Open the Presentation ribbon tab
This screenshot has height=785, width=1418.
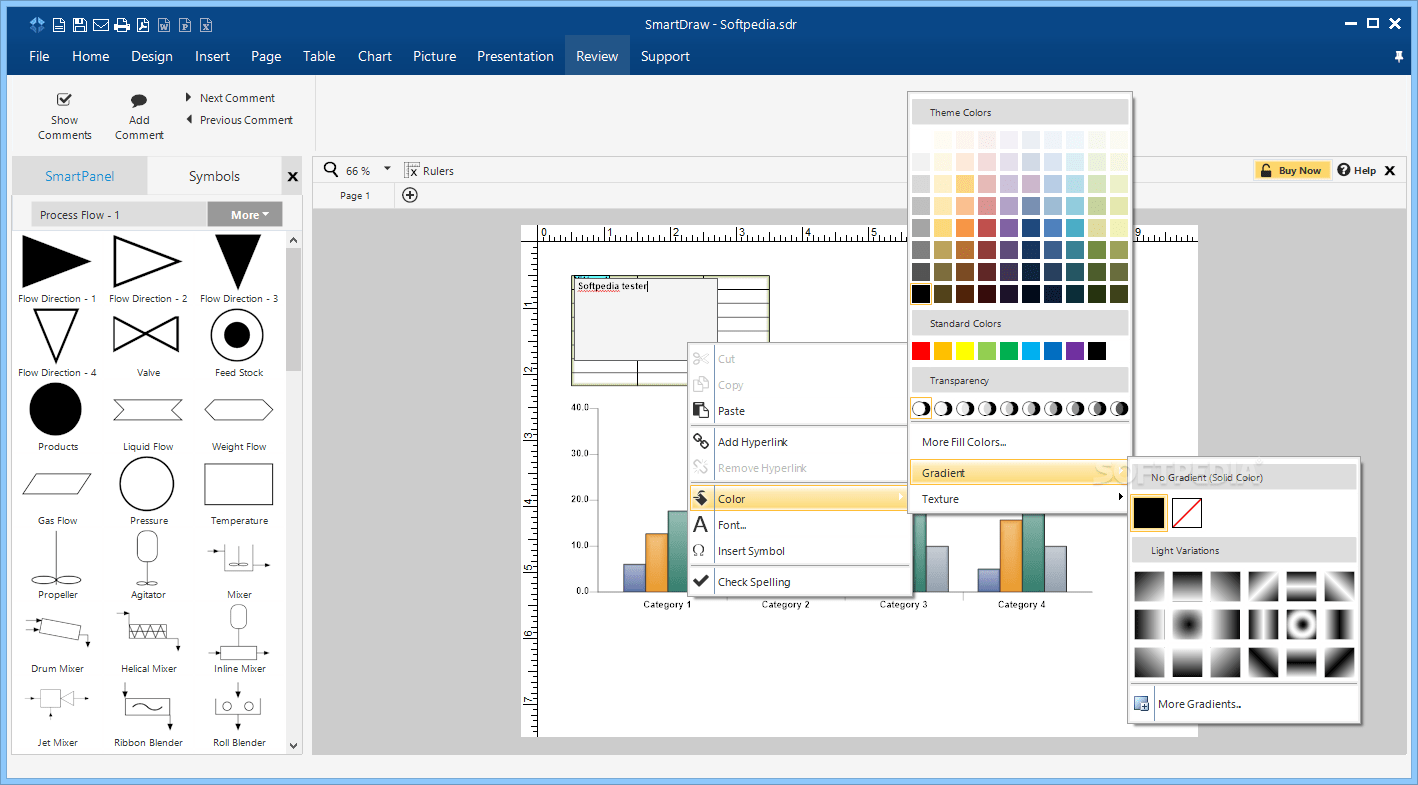pos(515,56)
